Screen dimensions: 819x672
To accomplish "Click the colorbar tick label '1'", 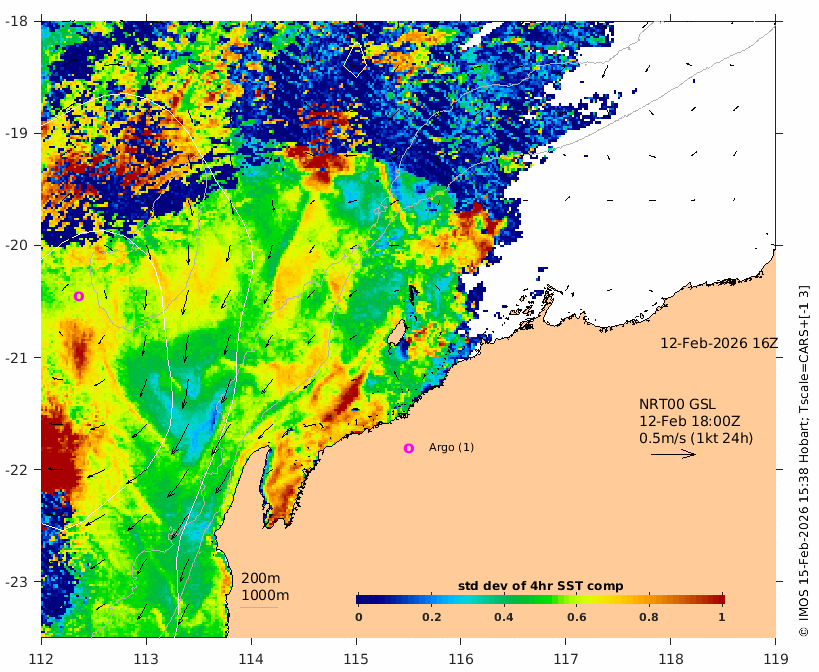I will [x=722, y=617].
